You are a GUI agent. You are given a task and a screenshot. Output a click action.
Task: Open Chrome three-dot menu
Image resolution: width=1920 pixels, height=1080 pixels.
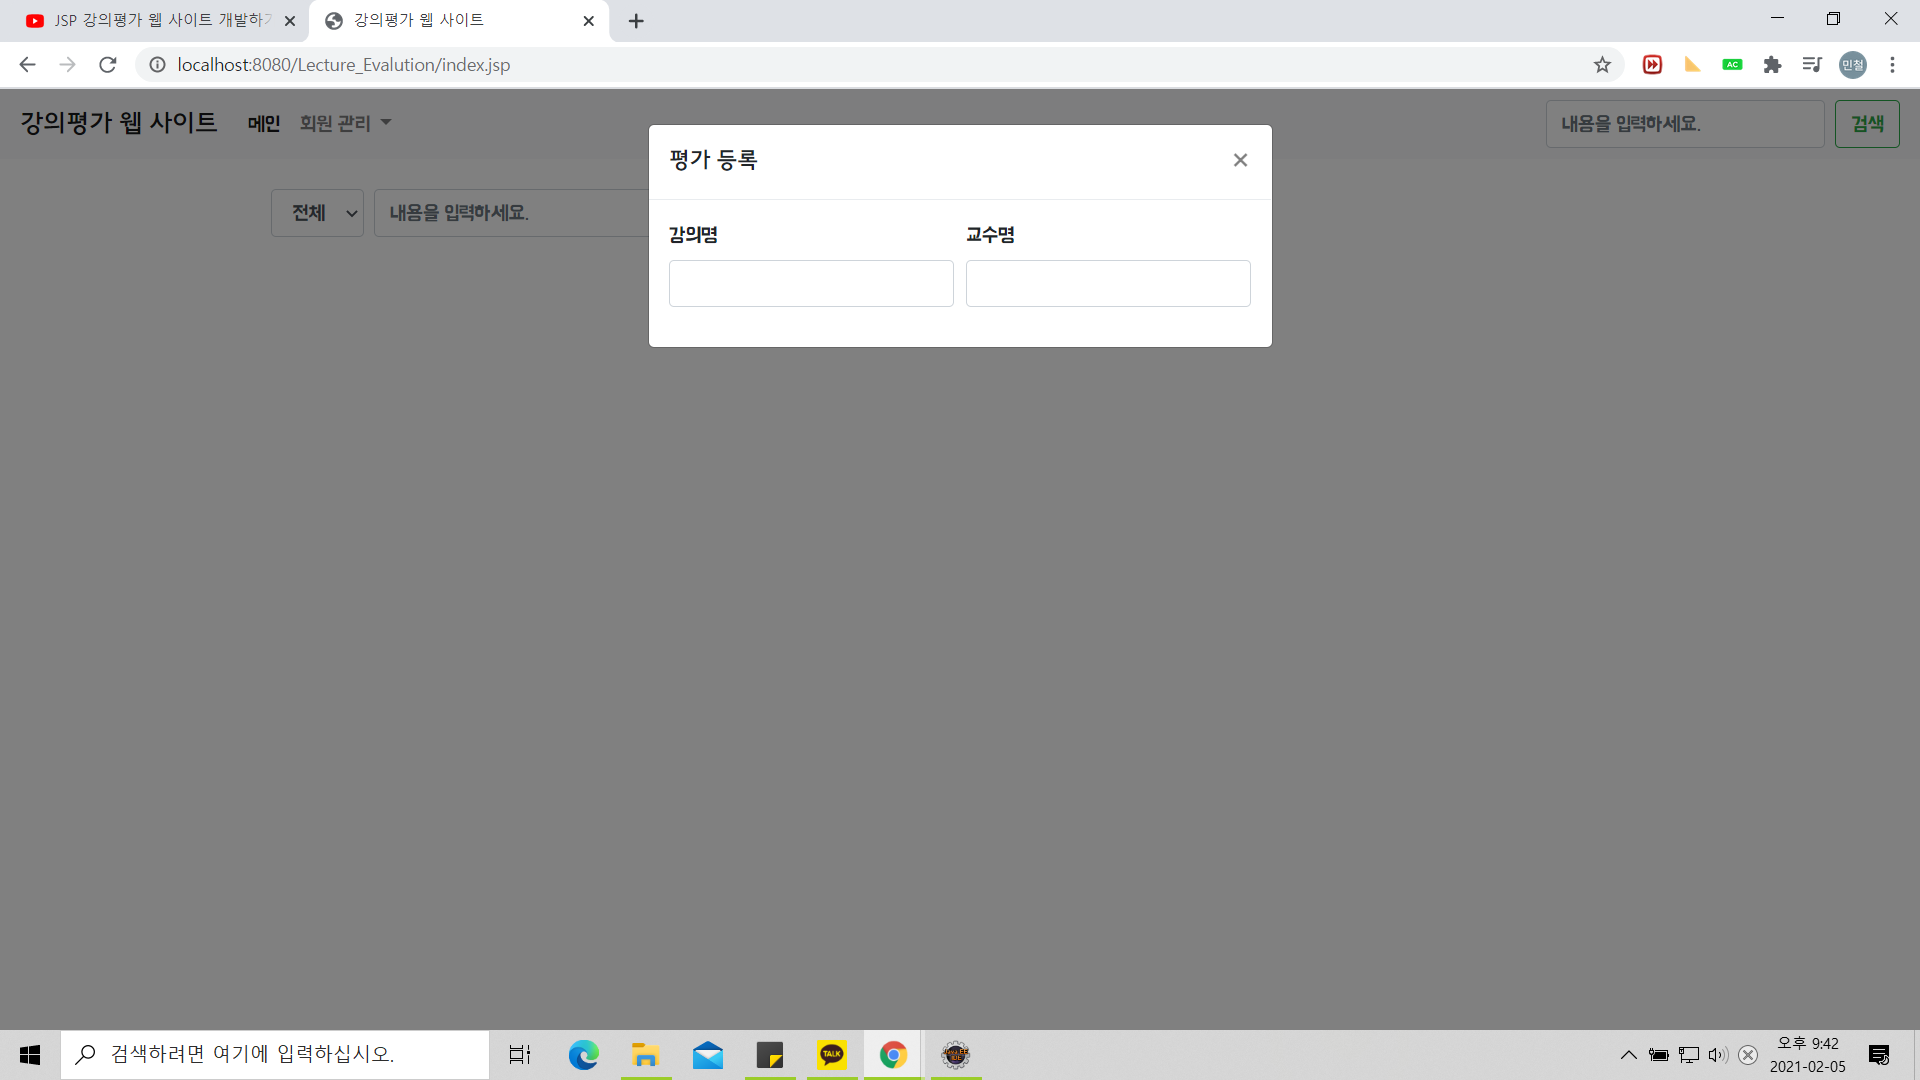tap(1892, 65)
